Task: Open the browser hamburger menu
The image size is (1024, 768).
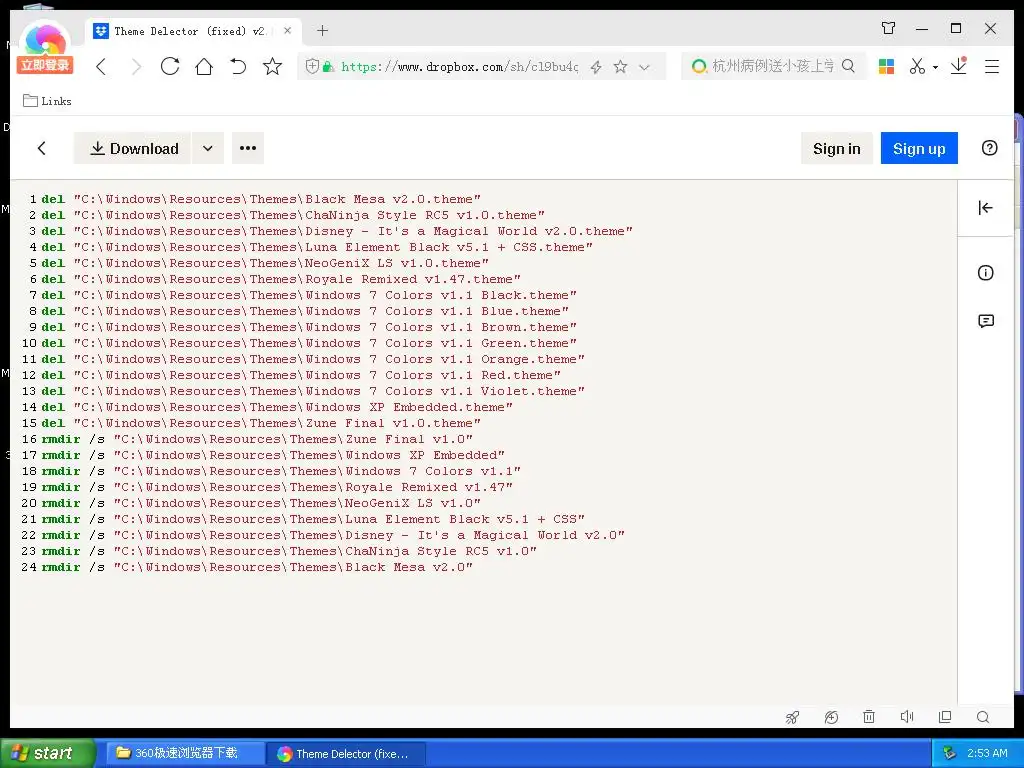Action: (992, 66)
